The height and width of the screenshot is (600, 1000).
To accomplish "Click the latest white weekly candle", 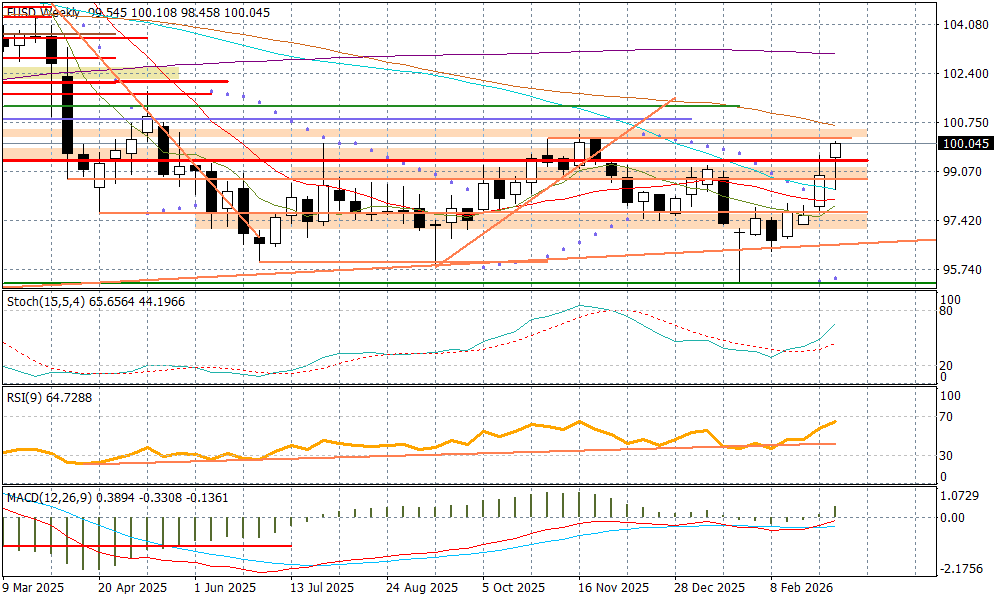I will pos(836,151).
